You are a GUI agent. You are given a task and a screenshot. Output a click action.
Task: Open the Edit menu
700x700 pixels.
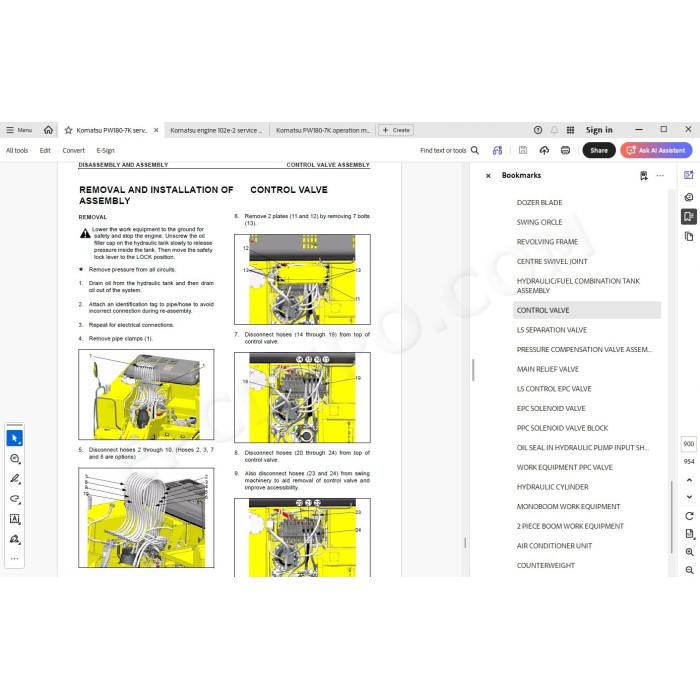pyautogui.click(x=45, y=150)
